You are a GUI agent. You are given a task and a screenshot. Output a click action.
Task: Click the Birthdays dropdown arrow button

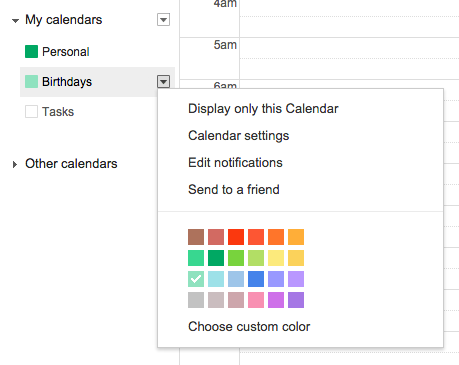pyautogui.click(x=163, y=82)
